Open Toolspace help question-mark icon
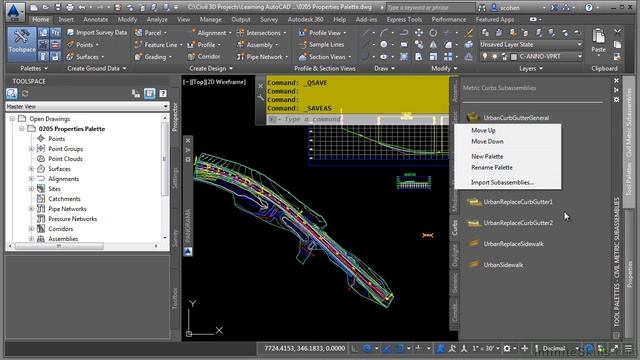This screenshot has height=360, width=640. (162, 94)
